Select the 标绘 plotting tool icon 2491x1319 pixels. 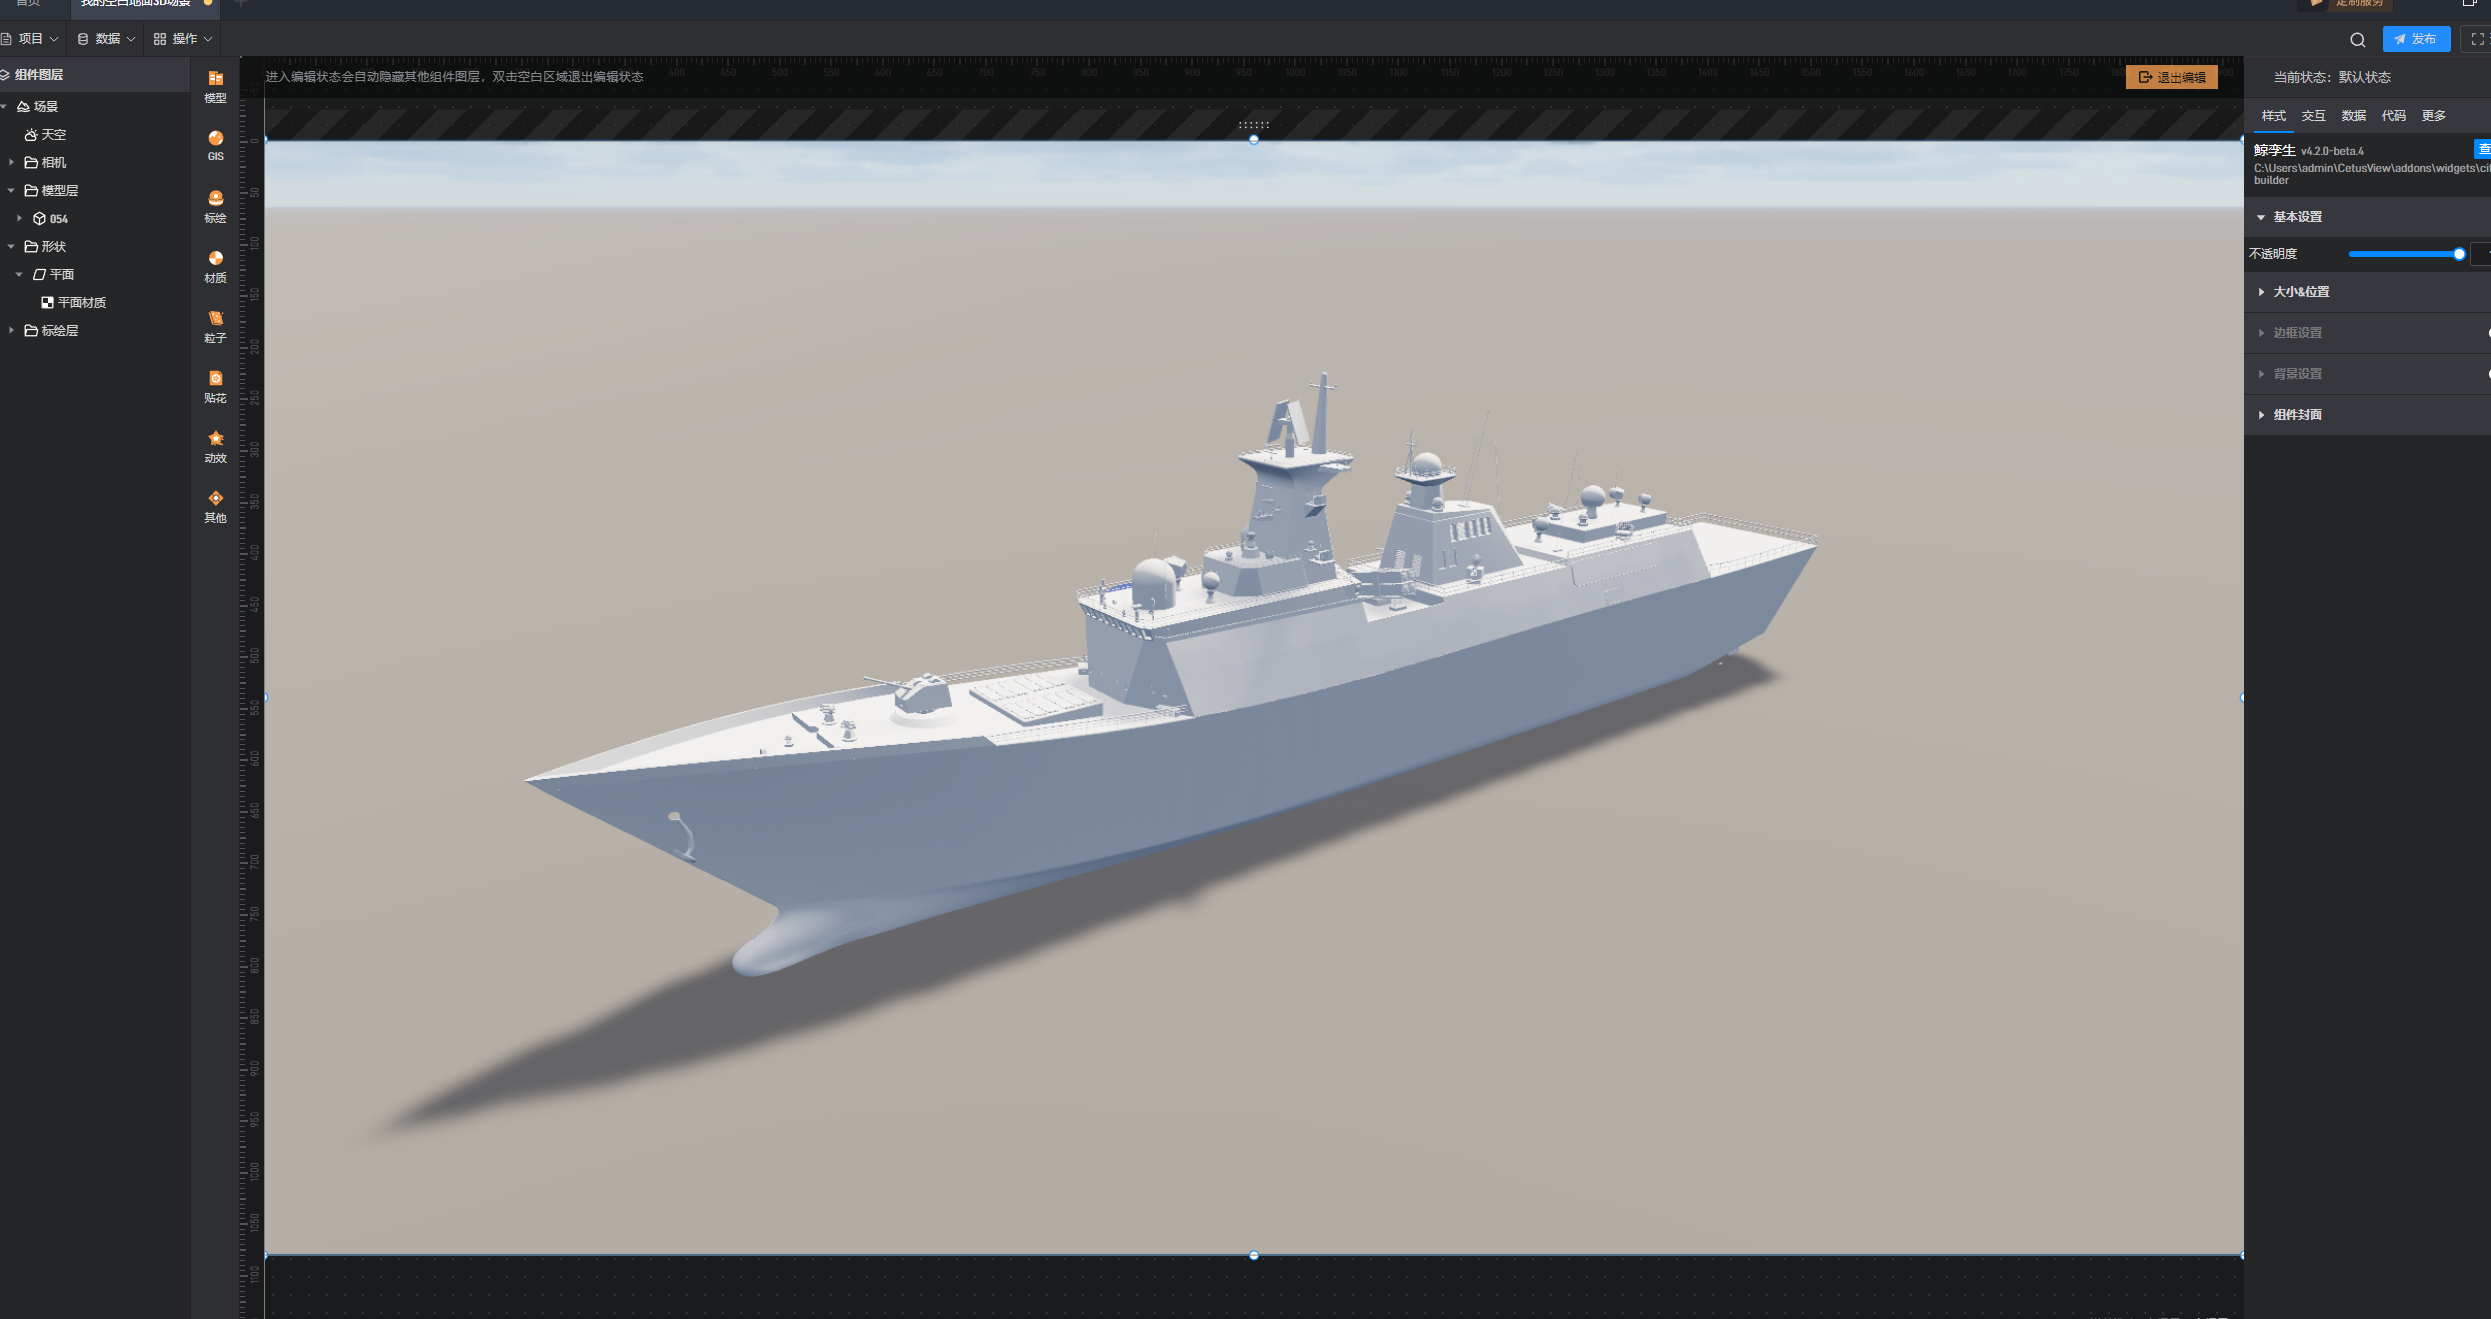(215, 205)
